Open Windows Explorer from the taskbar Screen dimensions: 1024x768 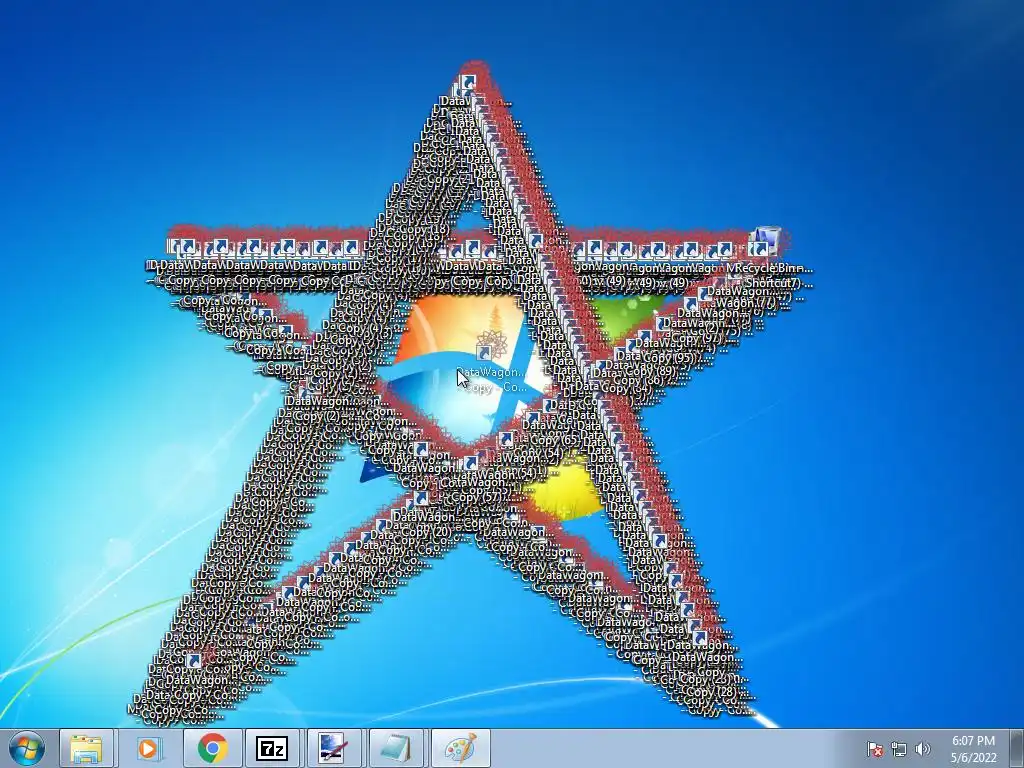(86, 748)
